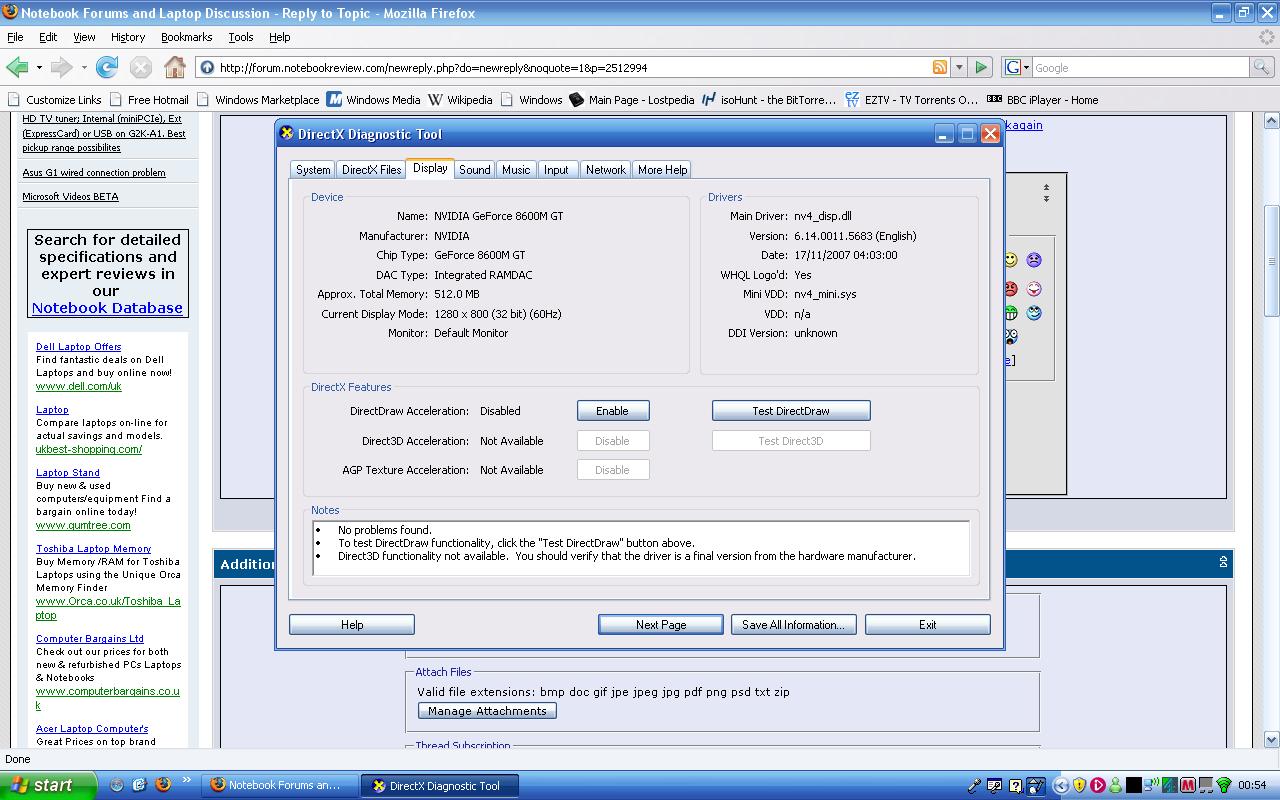Open Windows Media bookmark
1280x800 pixels.
373,100
